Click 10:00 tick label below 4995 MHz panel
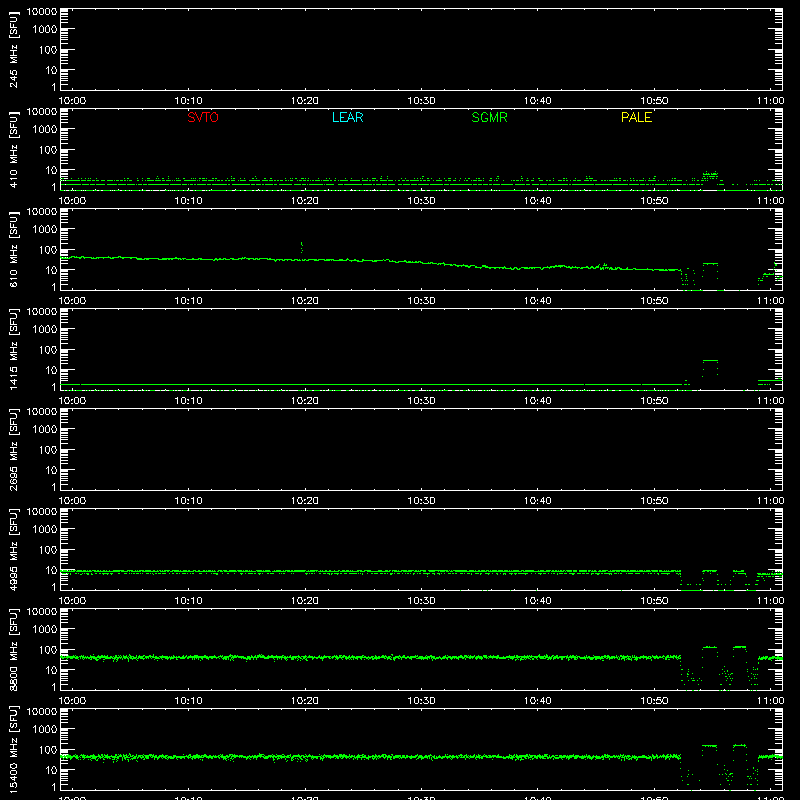 (x=72, y=601)
